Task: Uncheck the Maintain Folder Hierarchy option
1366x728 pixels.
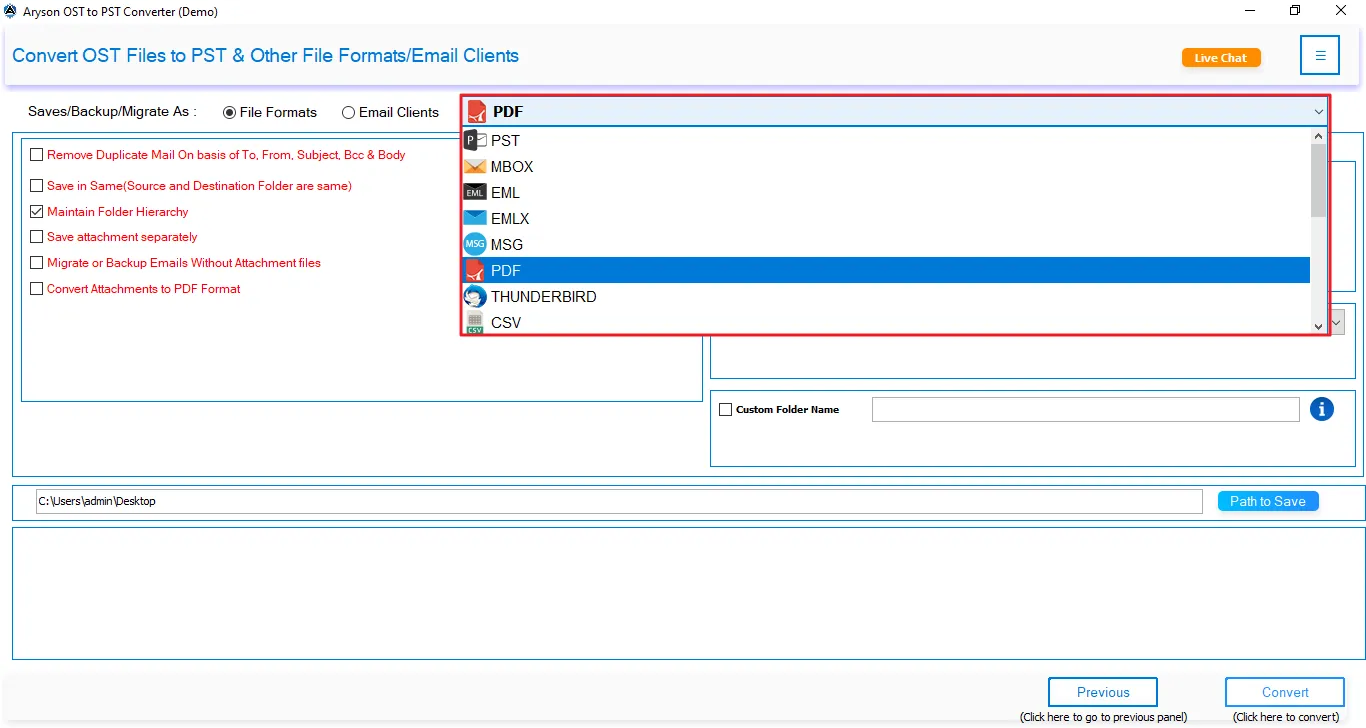Action: (x=37, y=211)
